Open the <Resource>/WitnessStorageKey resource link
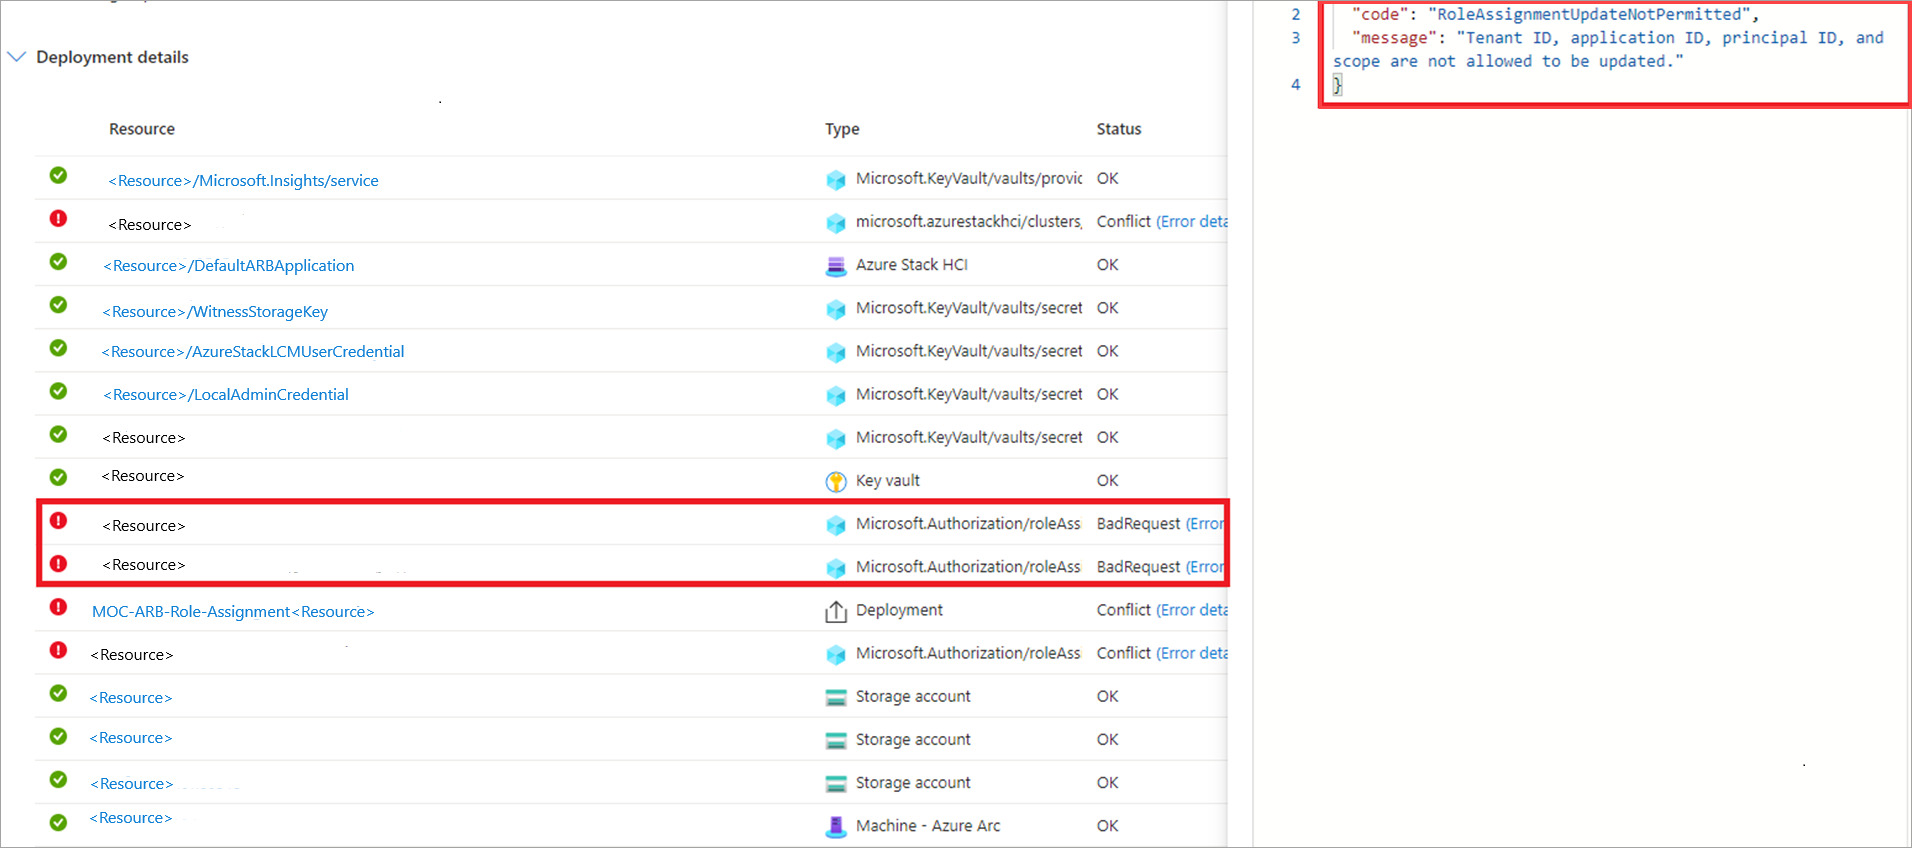This screenshot has width=1912, height=848. point(215,312)
